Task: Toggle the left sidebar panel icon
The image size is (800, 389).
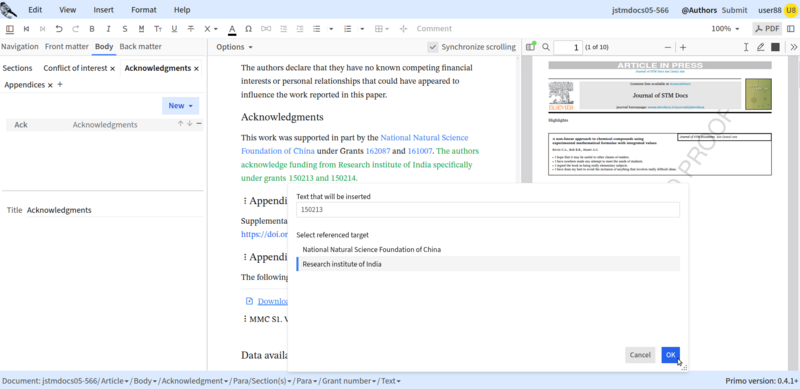Action: click(10, 29)
